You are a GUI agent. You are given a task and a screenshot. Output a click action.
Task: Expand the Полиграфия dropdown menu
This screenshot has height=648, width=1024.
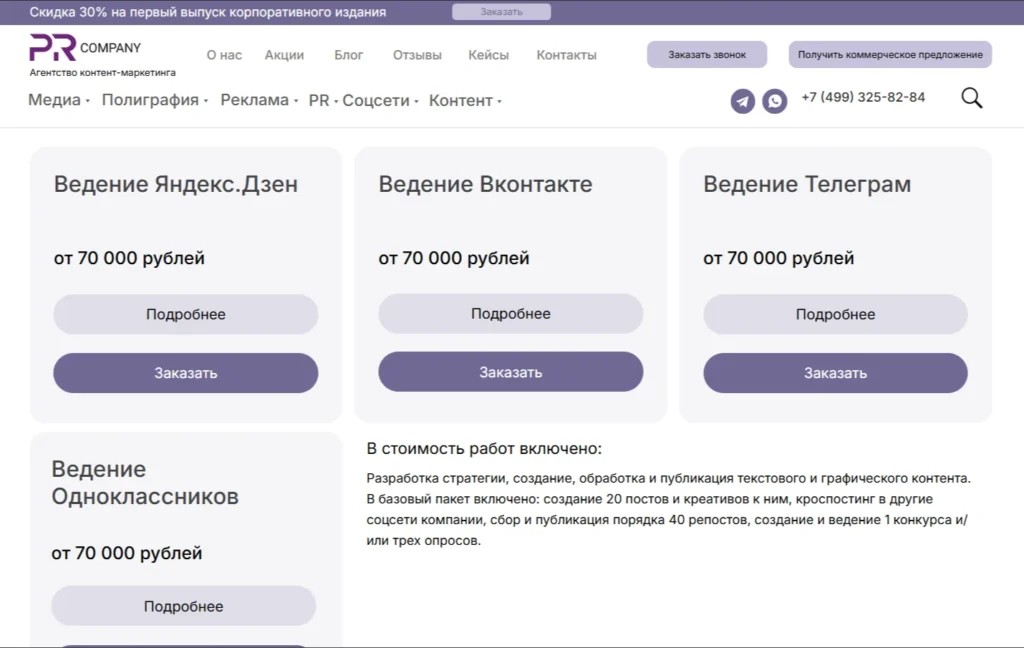point(155,100)
